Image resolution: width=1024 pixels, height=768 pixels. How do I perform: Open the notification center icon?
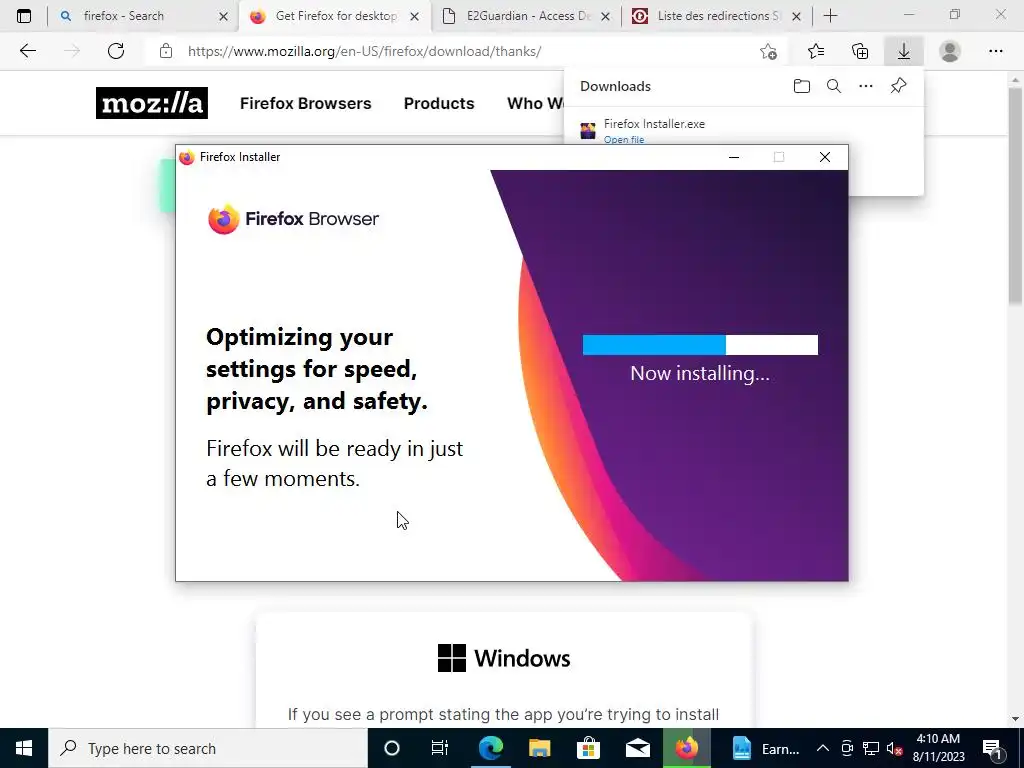(992, 748)
